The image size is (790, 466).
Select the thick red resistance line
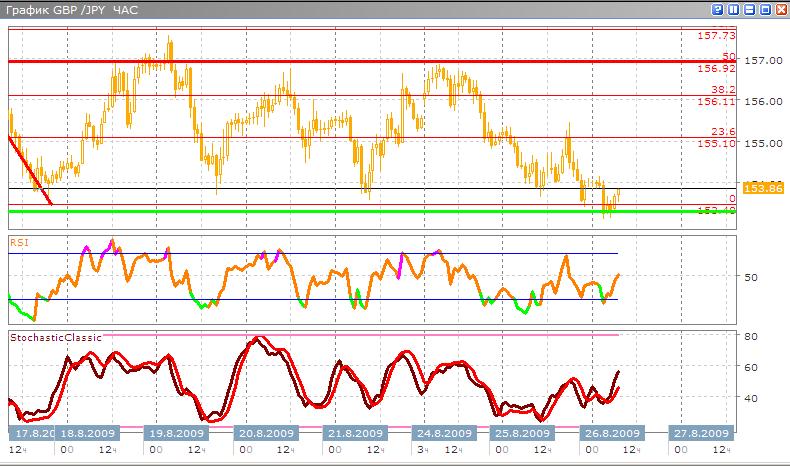click(372, 61)
